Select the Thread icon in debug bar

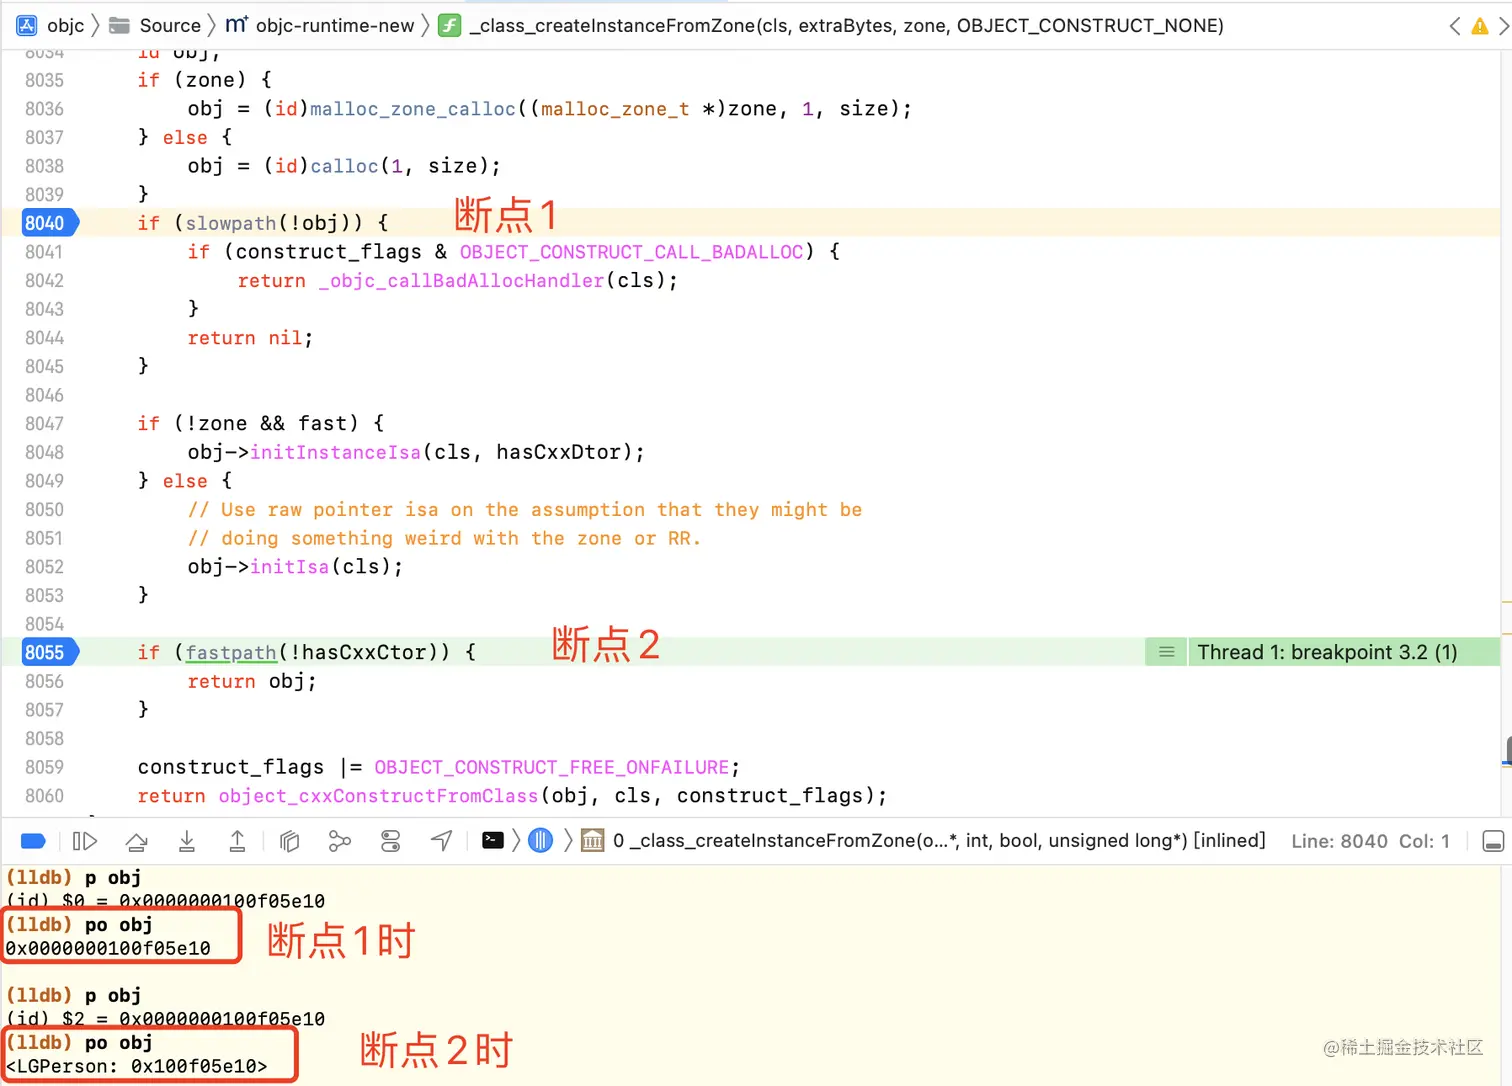click(x=540, y=841)
